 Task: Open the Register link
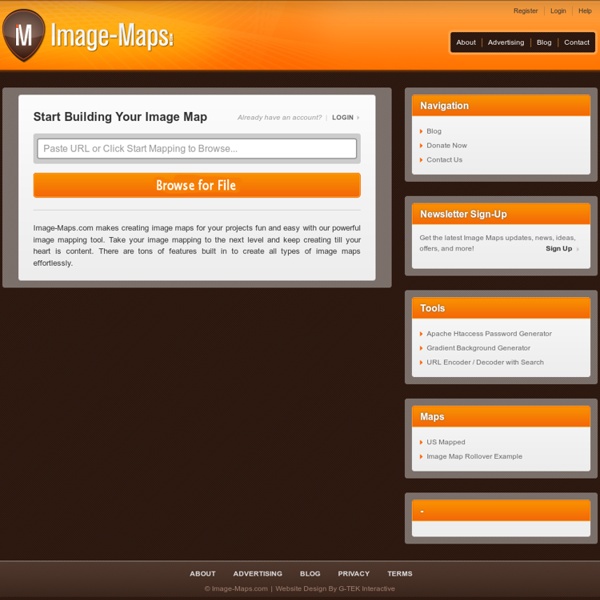[x=525, y=11]
